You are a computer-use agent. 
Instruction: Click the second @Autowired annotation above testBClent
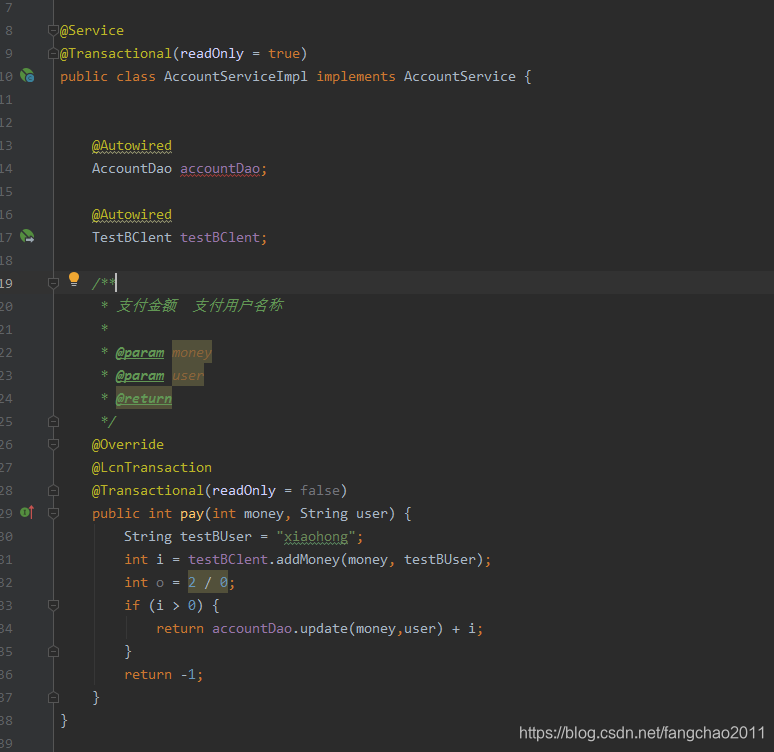[x=132, y=215]
